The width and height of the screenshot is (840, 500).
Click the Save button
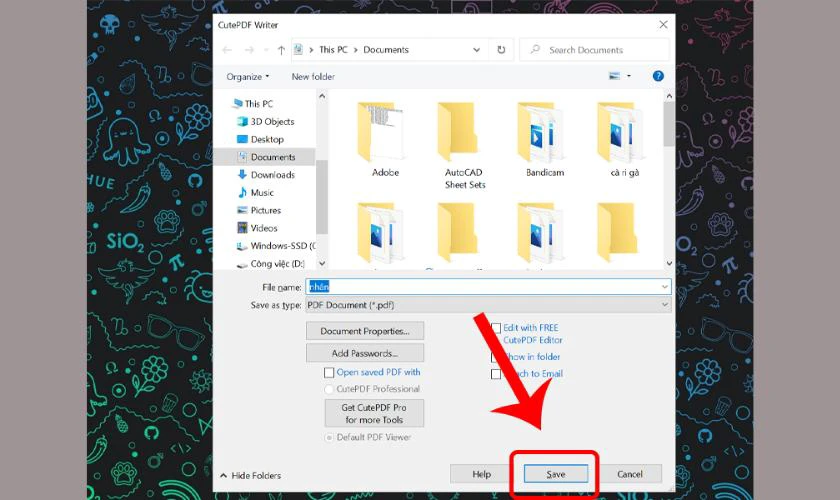pos(556,474)
